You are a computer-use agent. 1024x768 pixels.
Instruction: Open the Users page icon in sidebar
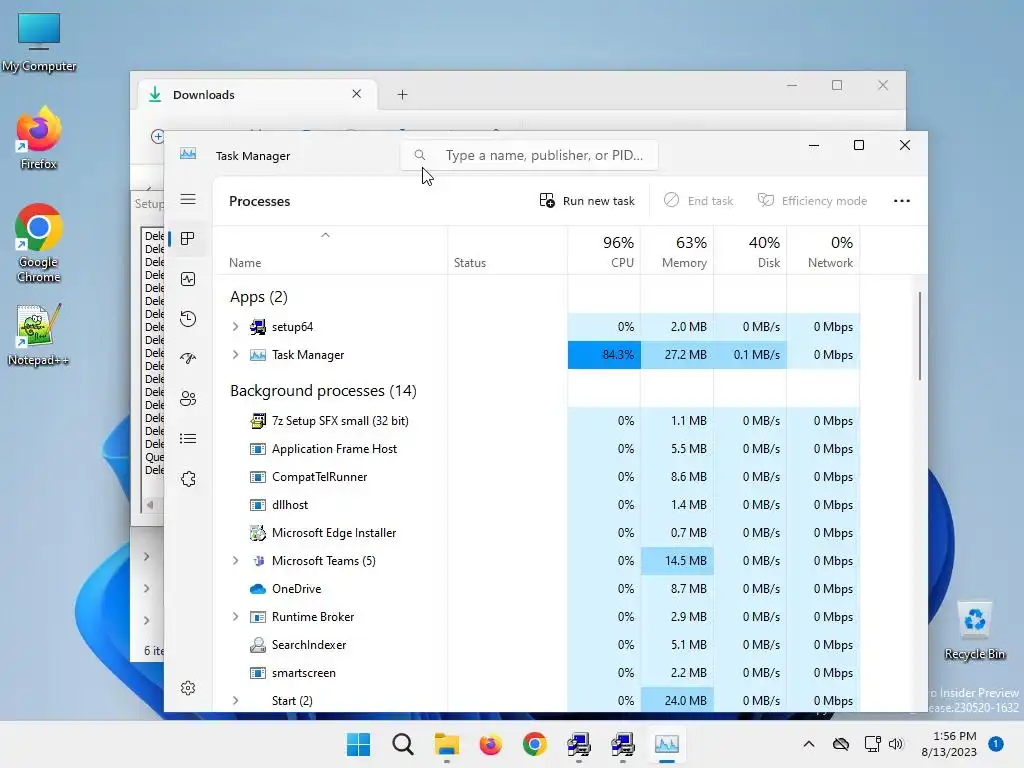pos(188,398)
